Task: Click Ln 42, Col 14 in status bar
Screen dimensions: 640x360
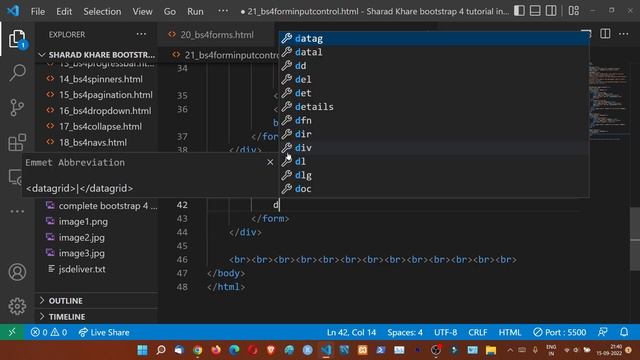Action: point(351,332)
